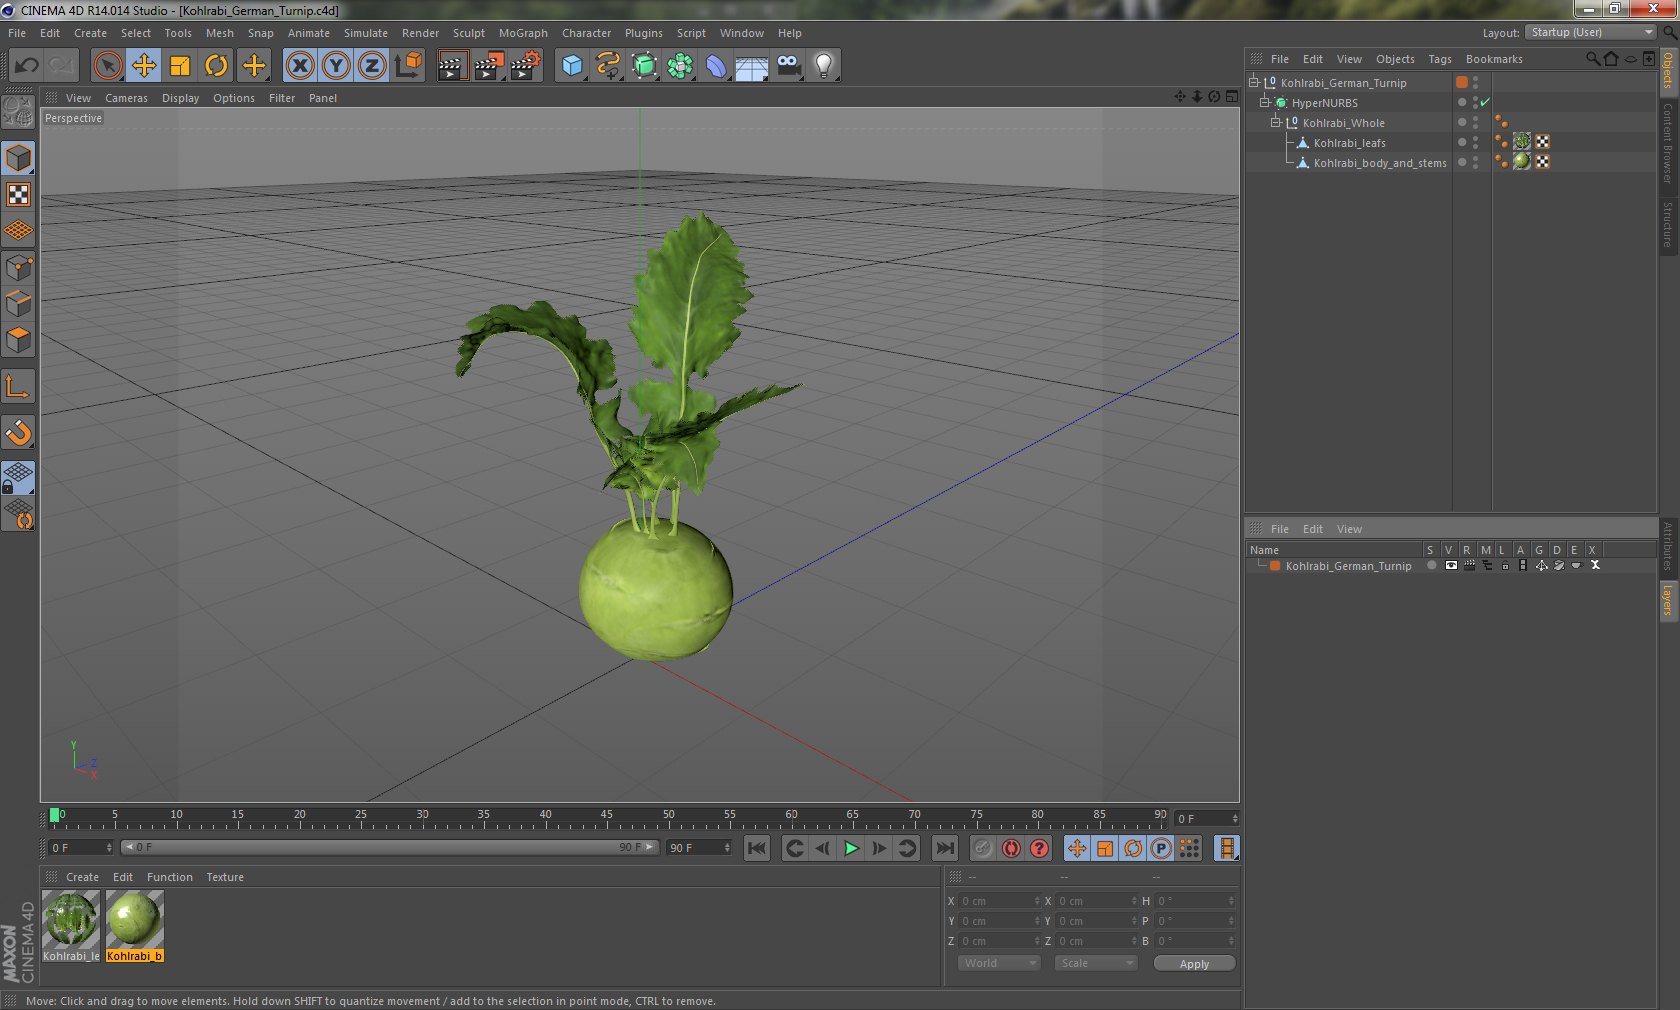The width and height of the screenshot is (1680, 1010).
Task: Play the animation forward
Action: point(851,848)
